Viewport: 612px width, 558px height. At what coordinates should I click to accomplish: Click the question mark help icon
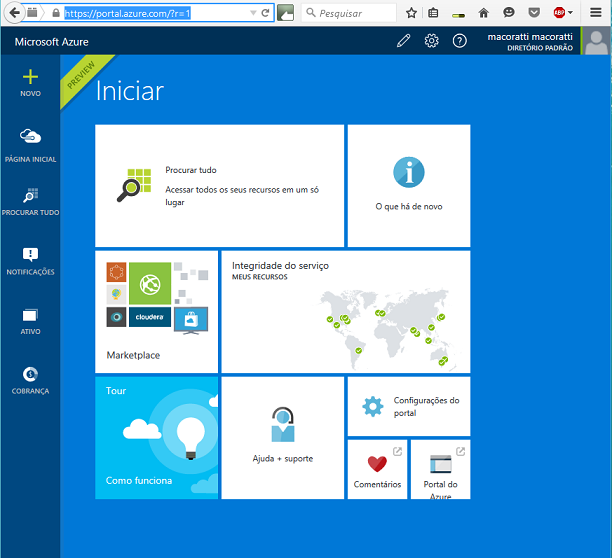(459, 41)
